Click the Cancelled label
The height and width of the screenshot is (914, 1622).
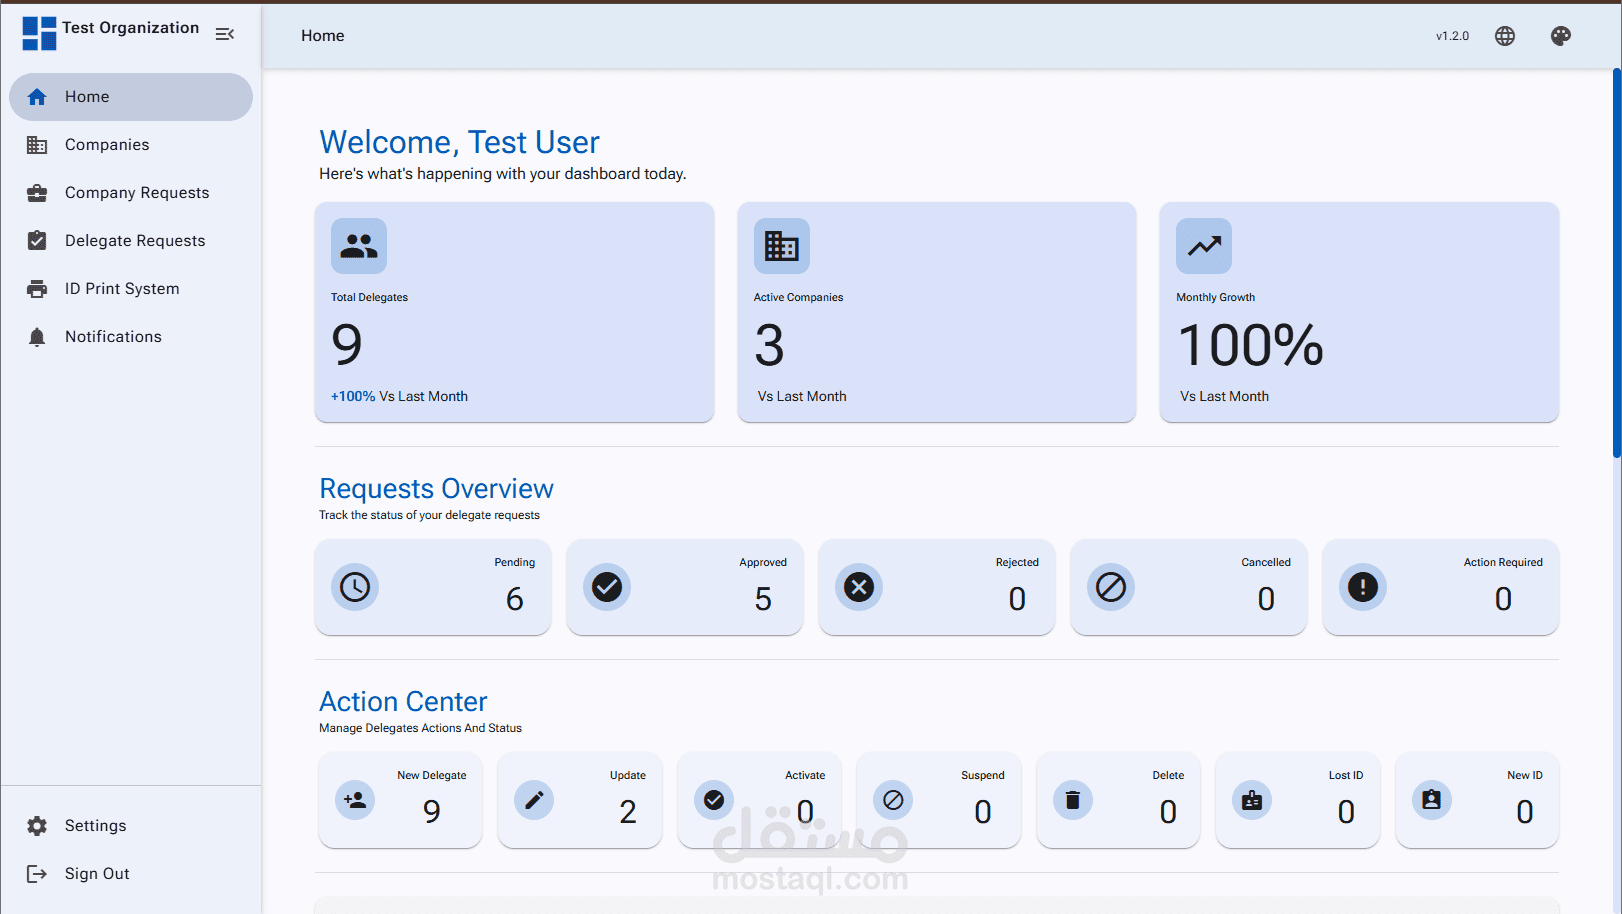pos(1266,562)
